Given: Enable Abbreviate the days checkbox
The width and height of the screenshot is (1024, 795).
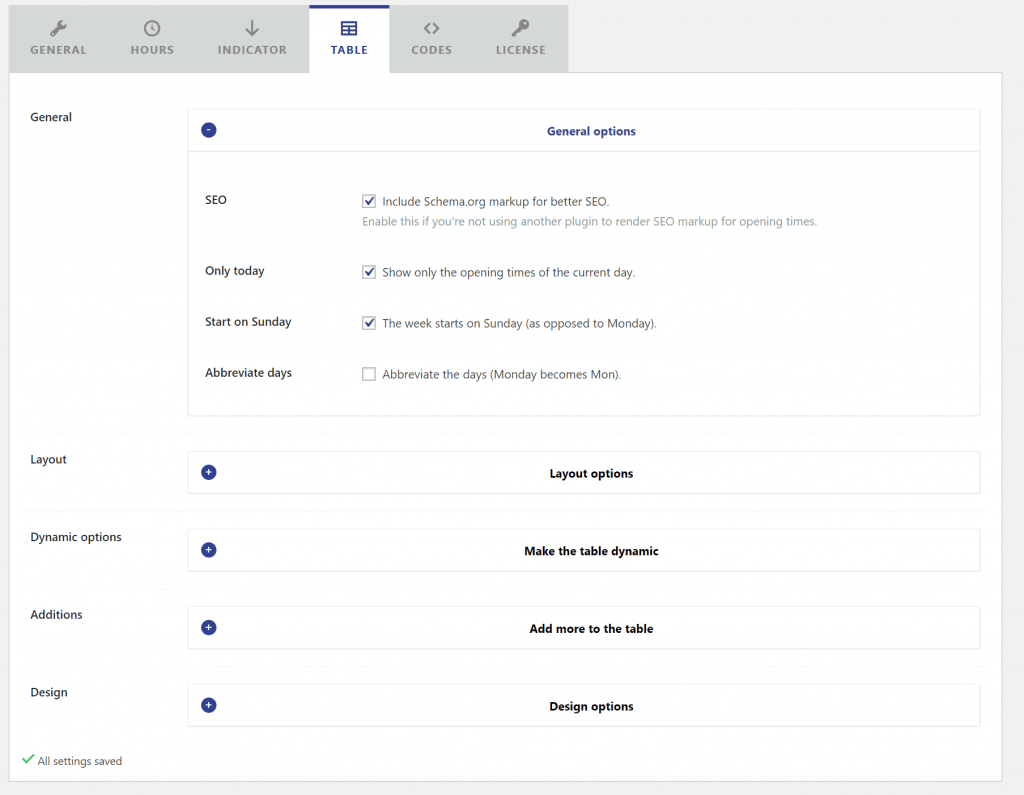Looking at the screenshot, I should tap(369, 374).
